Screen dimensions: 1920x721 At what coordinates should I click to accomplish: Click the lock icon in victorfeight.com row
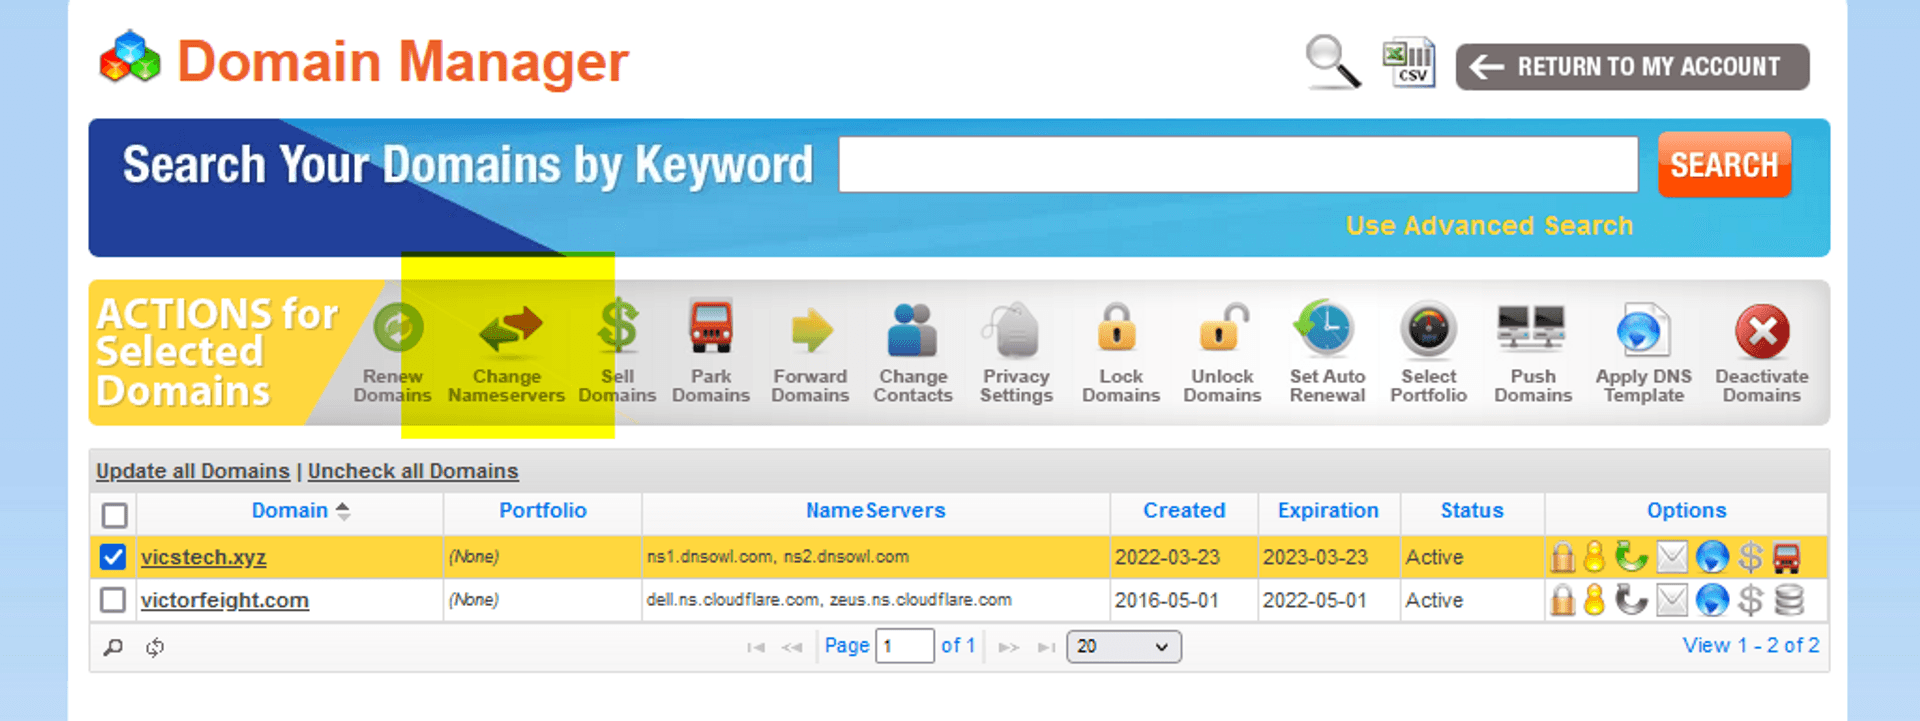pyautogui.click(x=1562, y=600)
